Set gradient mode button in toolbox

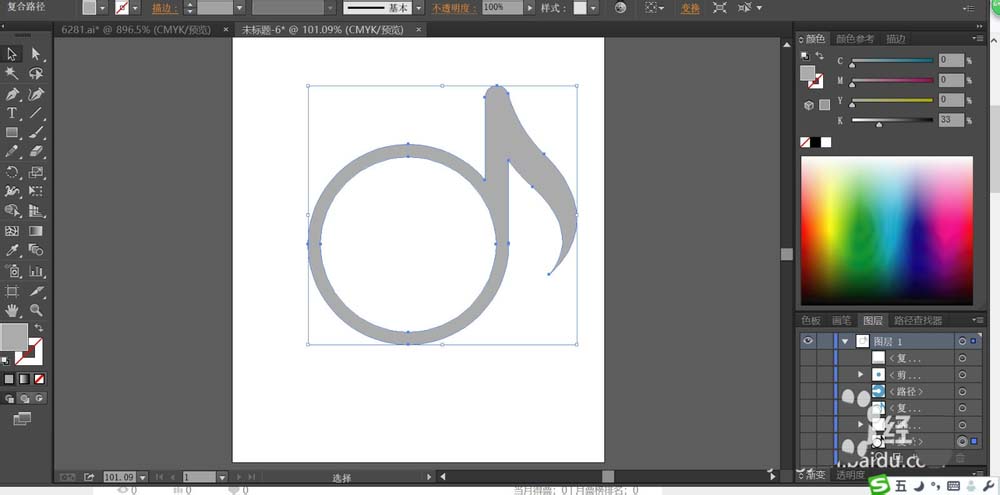coord(24,379)
